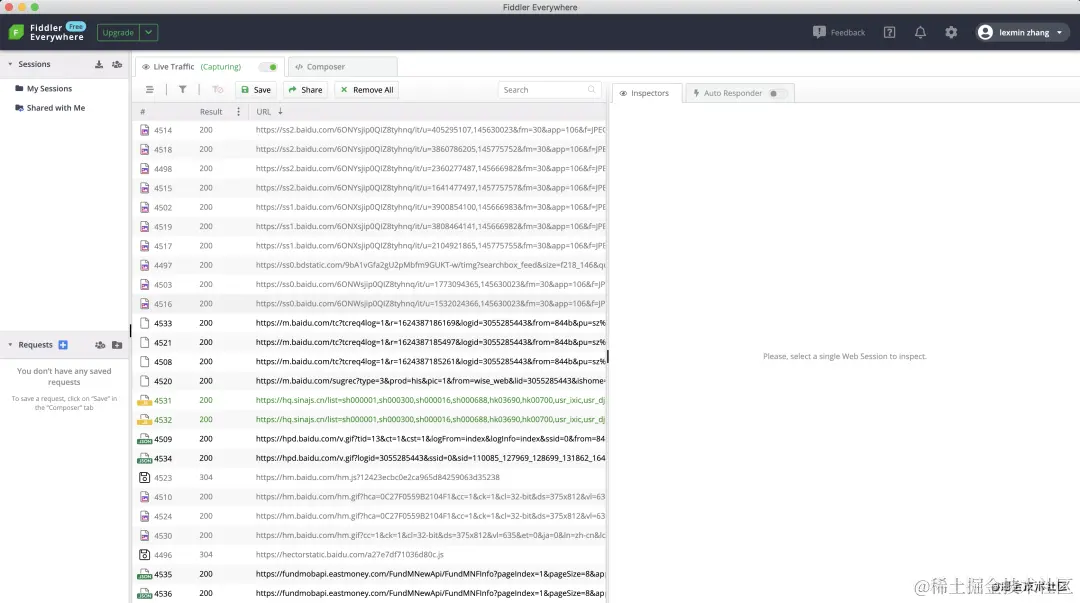Click the new request plus icon
Viewport: 1080px width, 603px height.
tap(63, 345)
